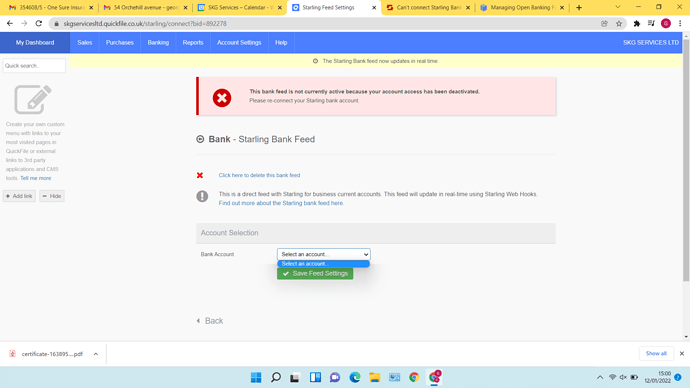Viewport: 690px width, 388px height.
Task: Open taskbar search magnifier
Action: (x=276, y=377)
